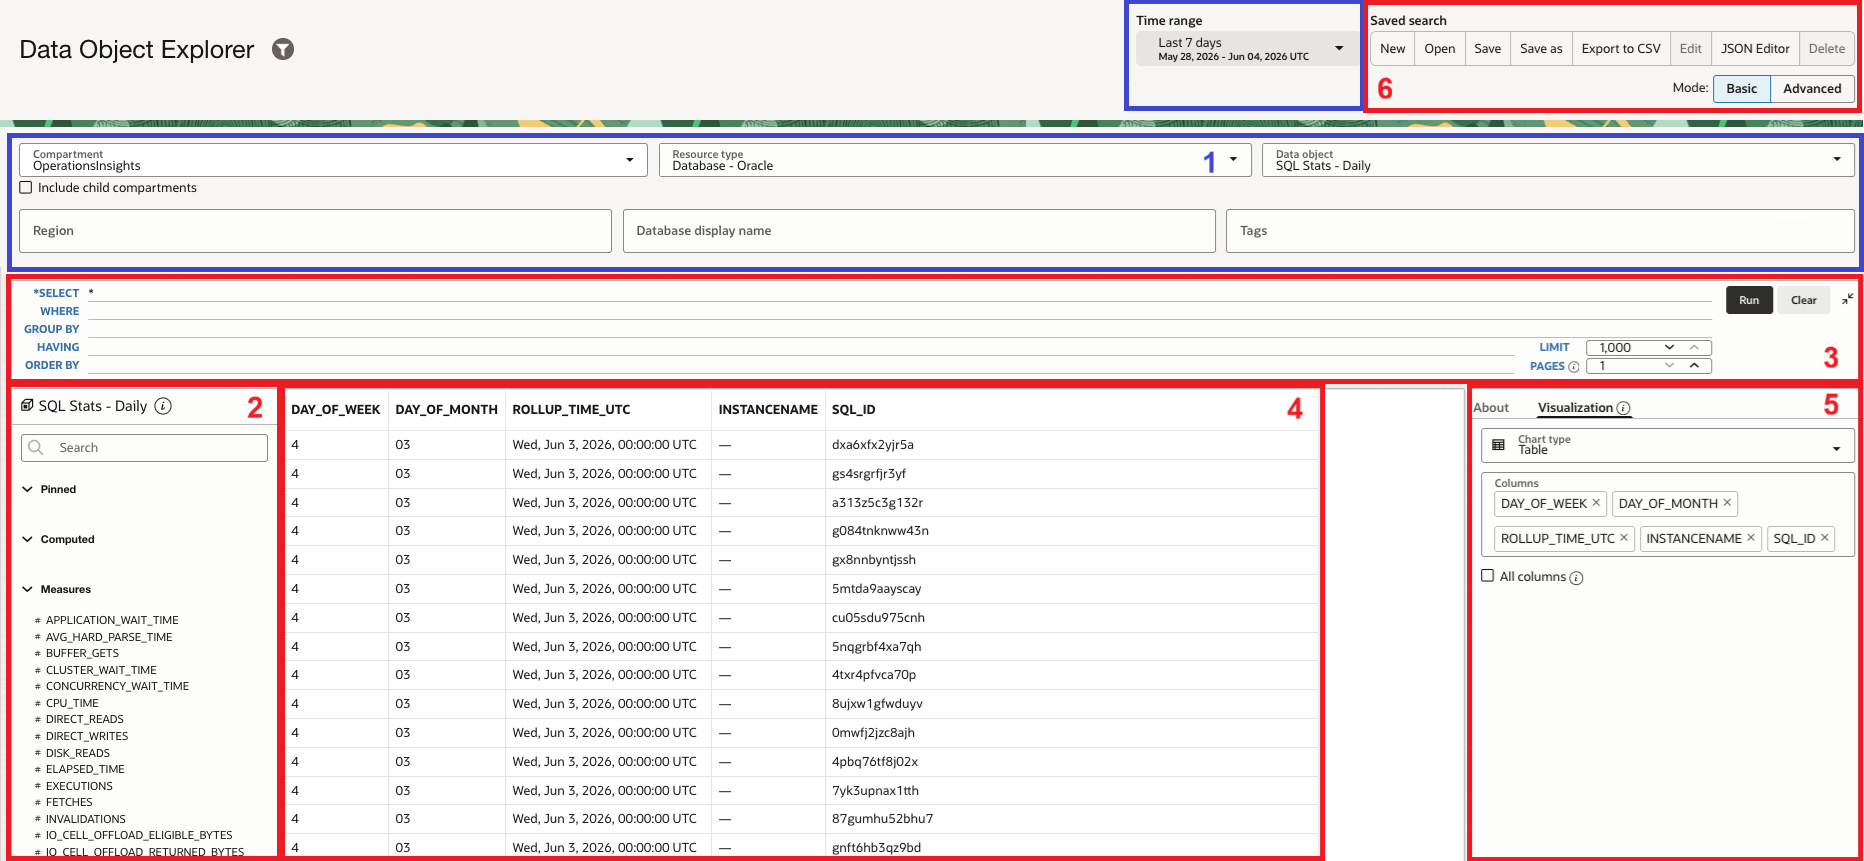
Task: Click the info icon next to PAGES
Action: tap(1574, 367)
